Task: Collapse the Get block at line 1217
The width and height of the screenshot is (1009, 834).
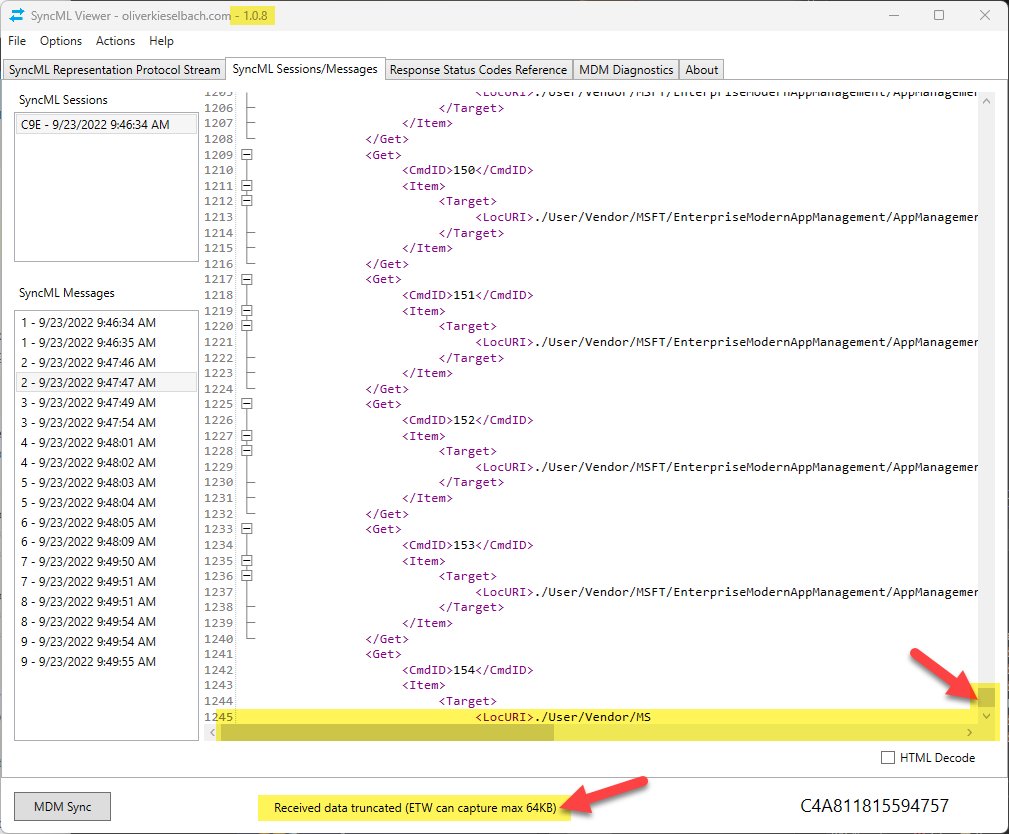Action: 247,279
